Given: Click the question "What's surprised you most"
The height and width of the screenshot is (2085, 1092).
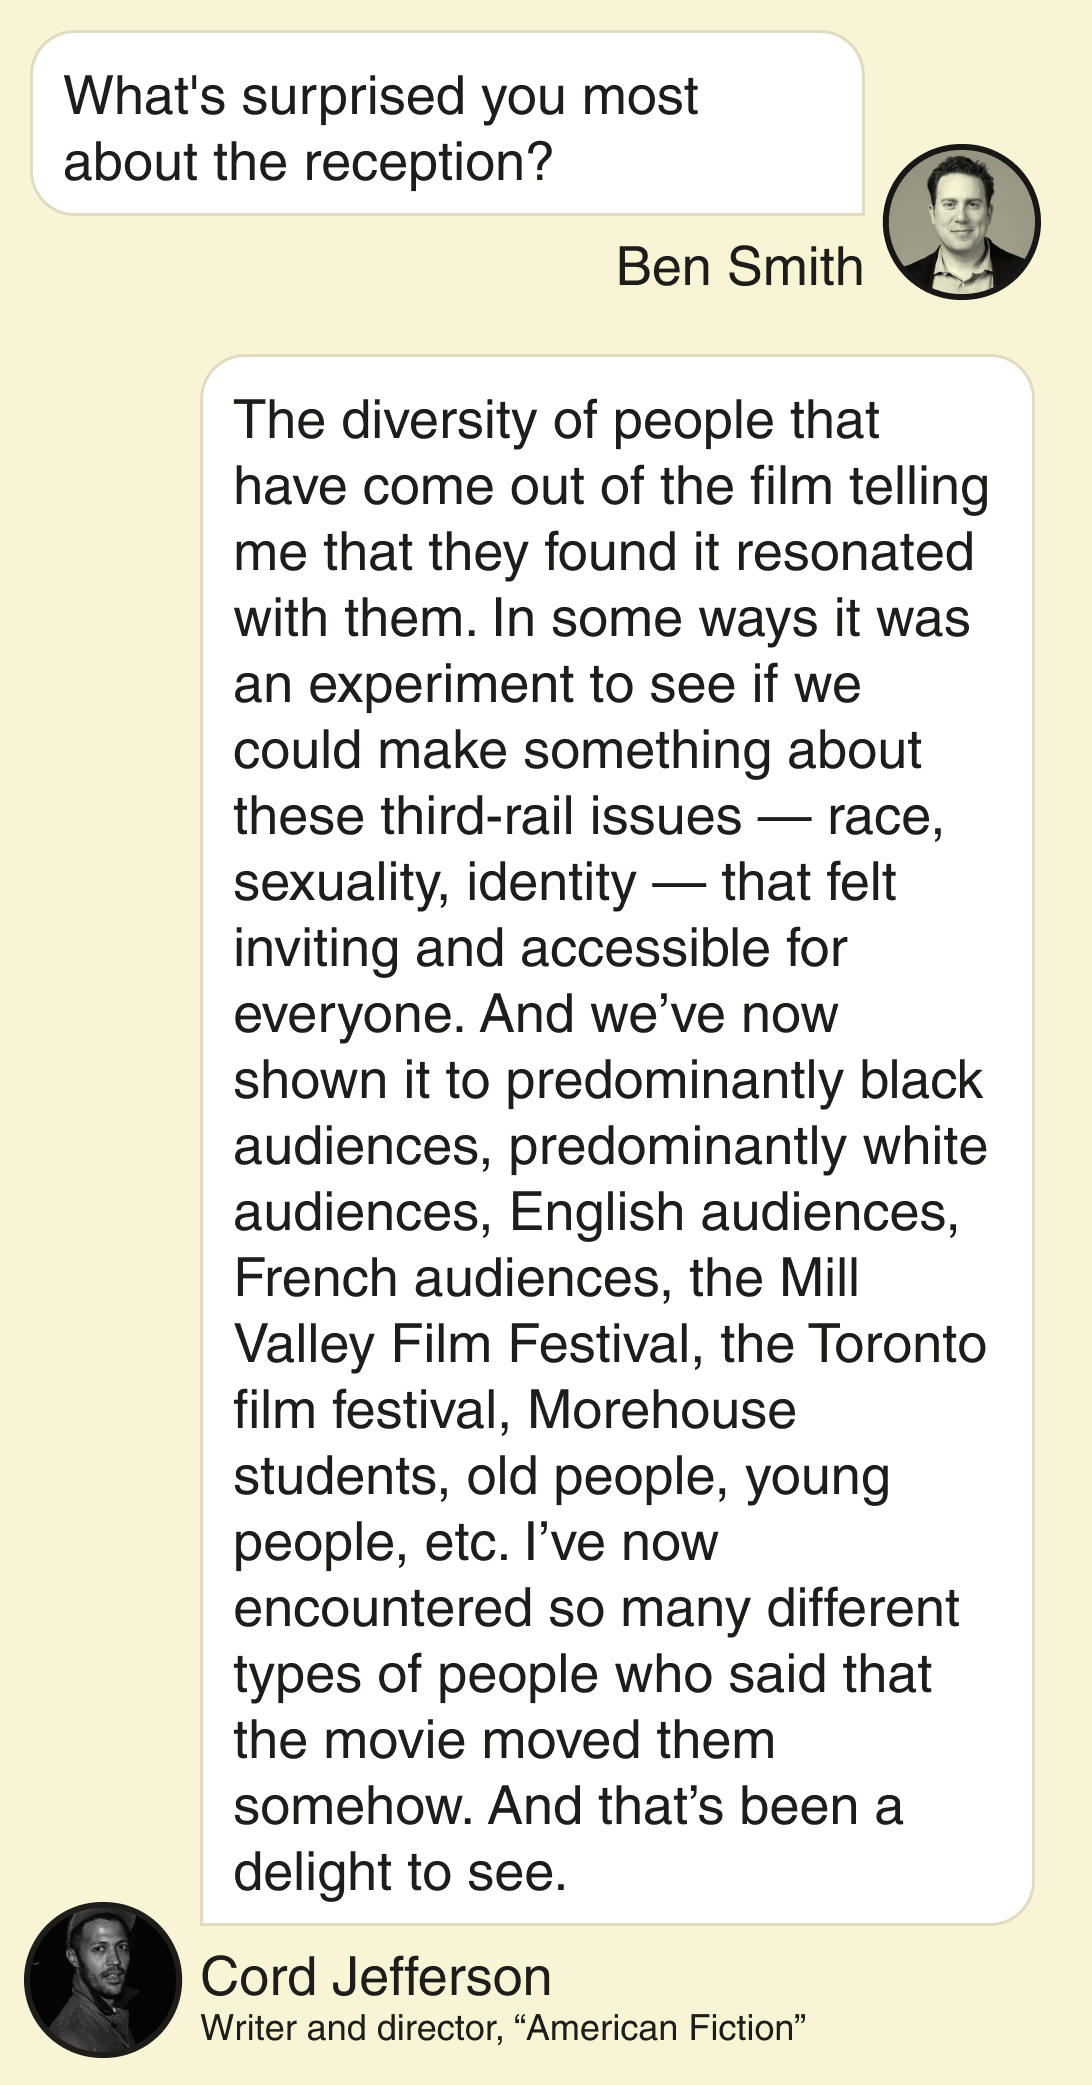Looking at the screenshot, I should 380,97.
